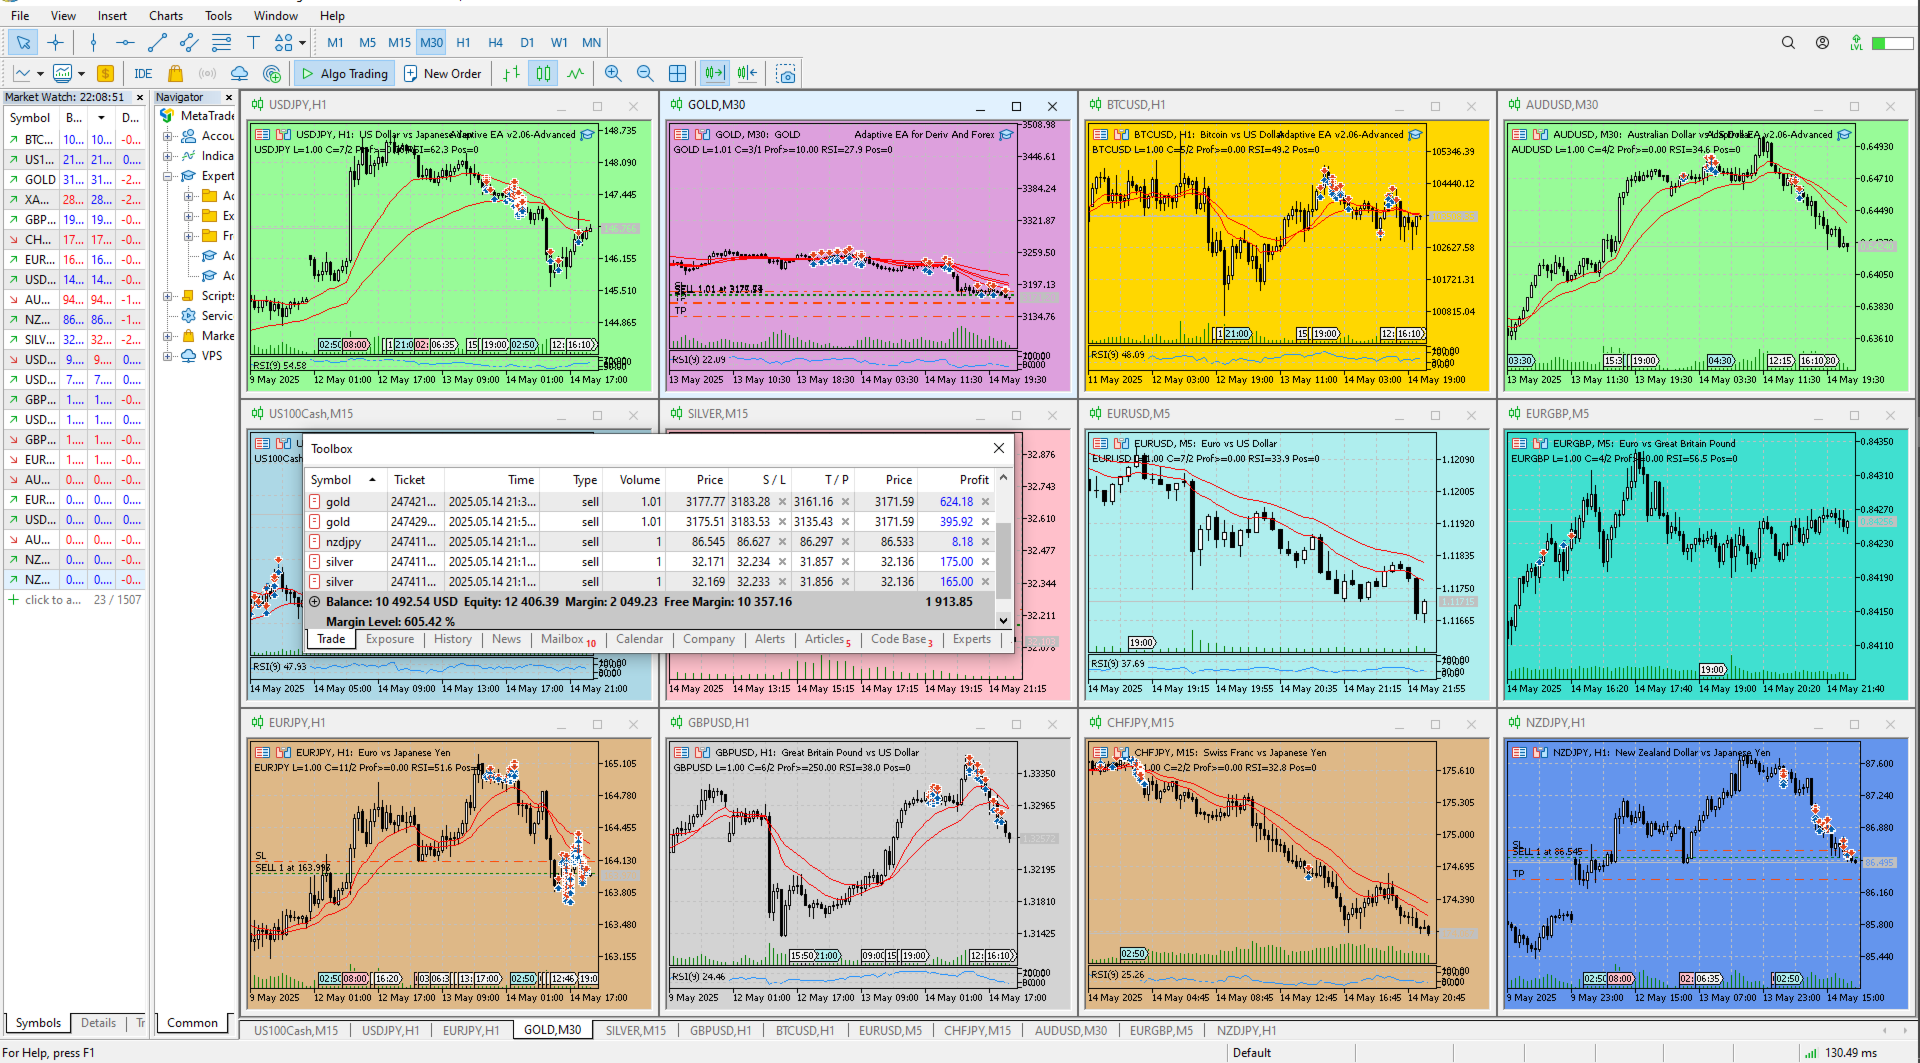Toggle chart auto scroll to end
Screen dimensions: 1920x1063
[x=714, y=73]
